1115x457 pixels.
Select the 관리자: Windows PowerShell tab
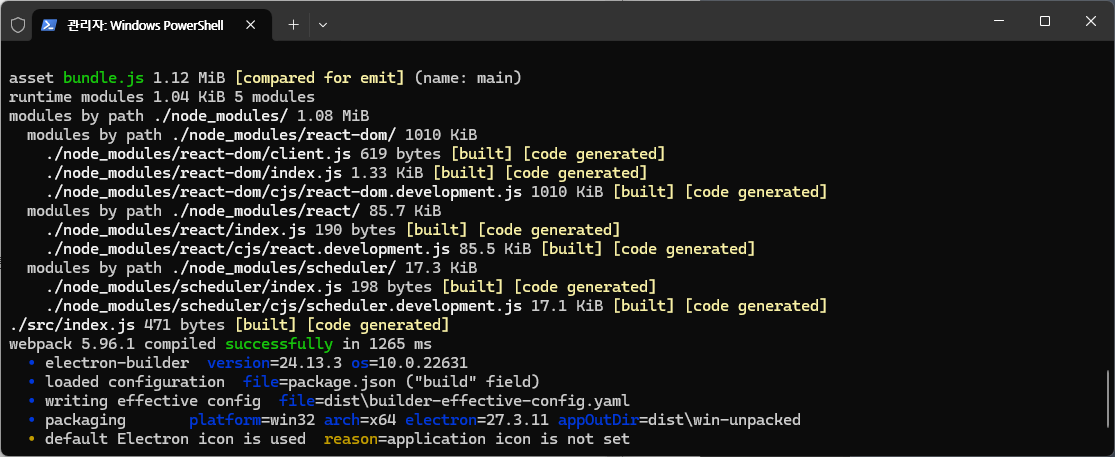click(152, 25)
